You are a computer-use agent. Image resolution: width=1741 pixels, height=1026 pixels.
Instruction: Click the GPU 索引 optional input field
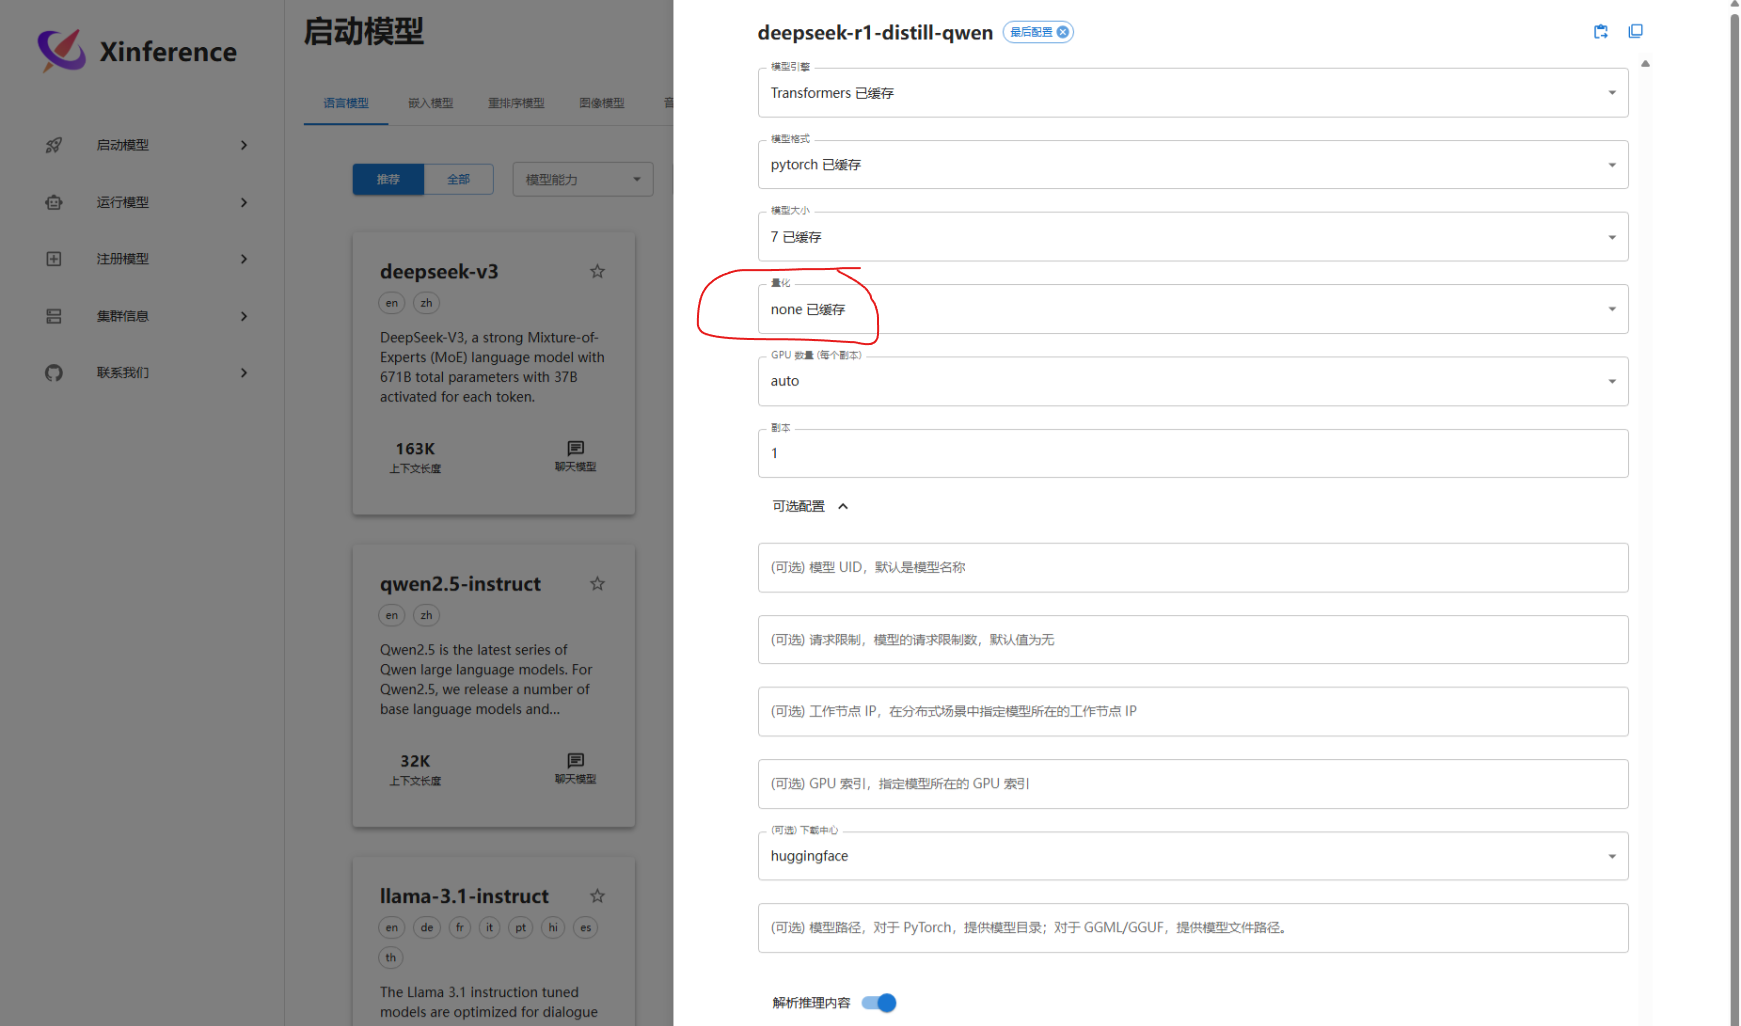coord(1193,784)
